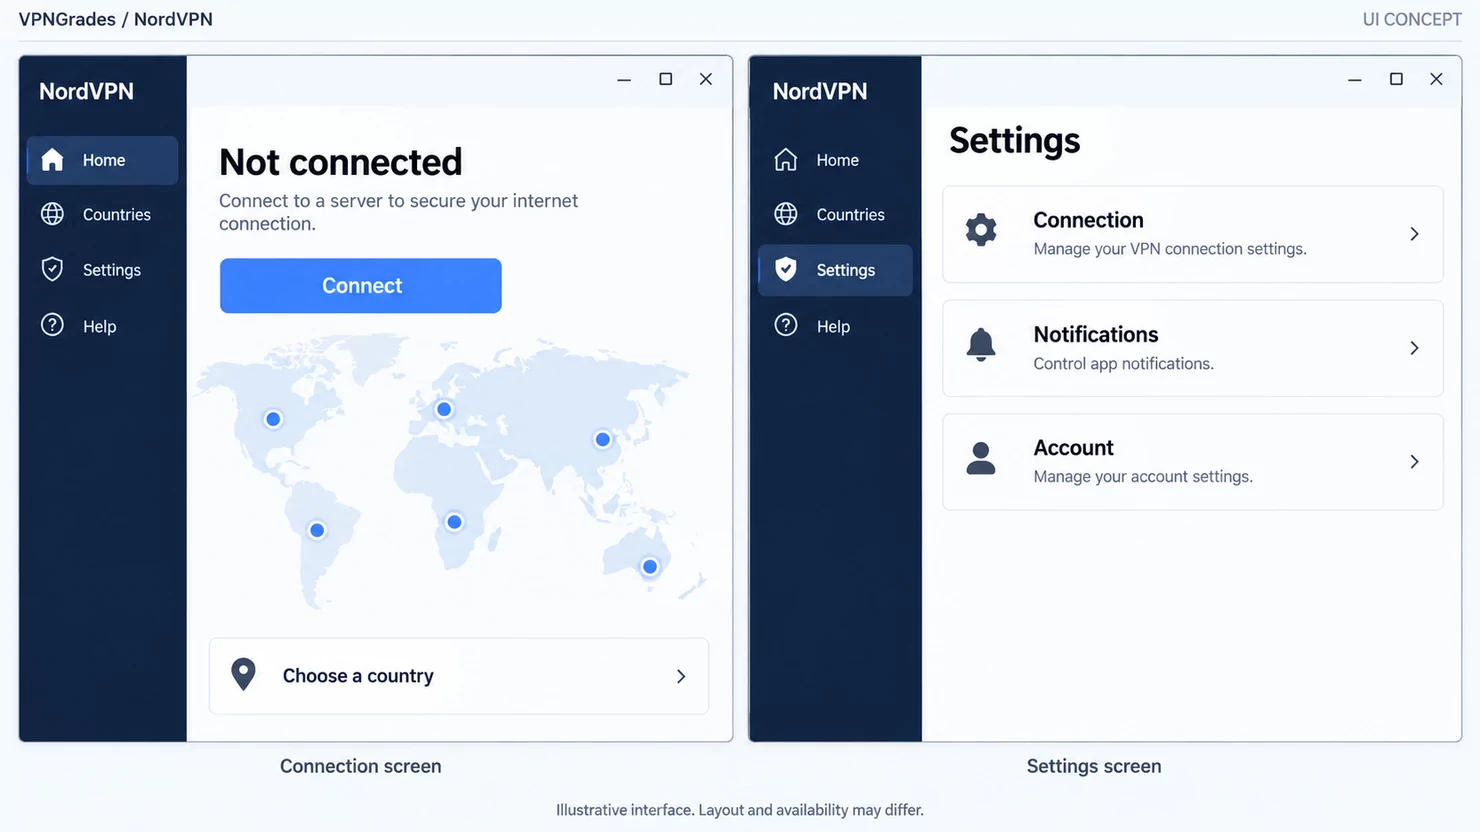
Task: Click the Countries globe icon in Connection window
Action: 52,214
